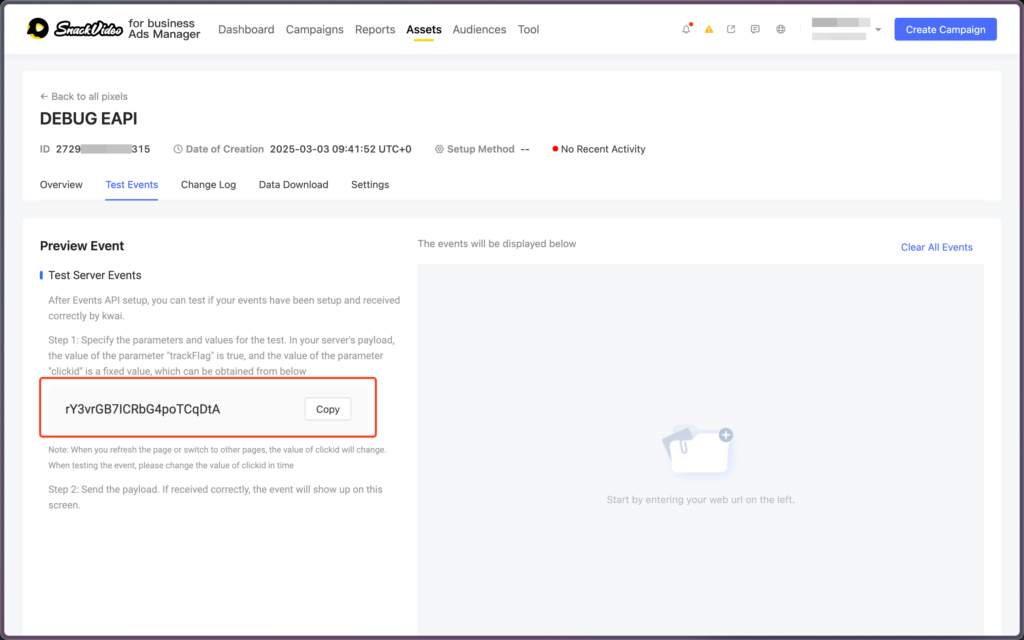
Task: Open the external link share icon
Action: click(731, 29)
